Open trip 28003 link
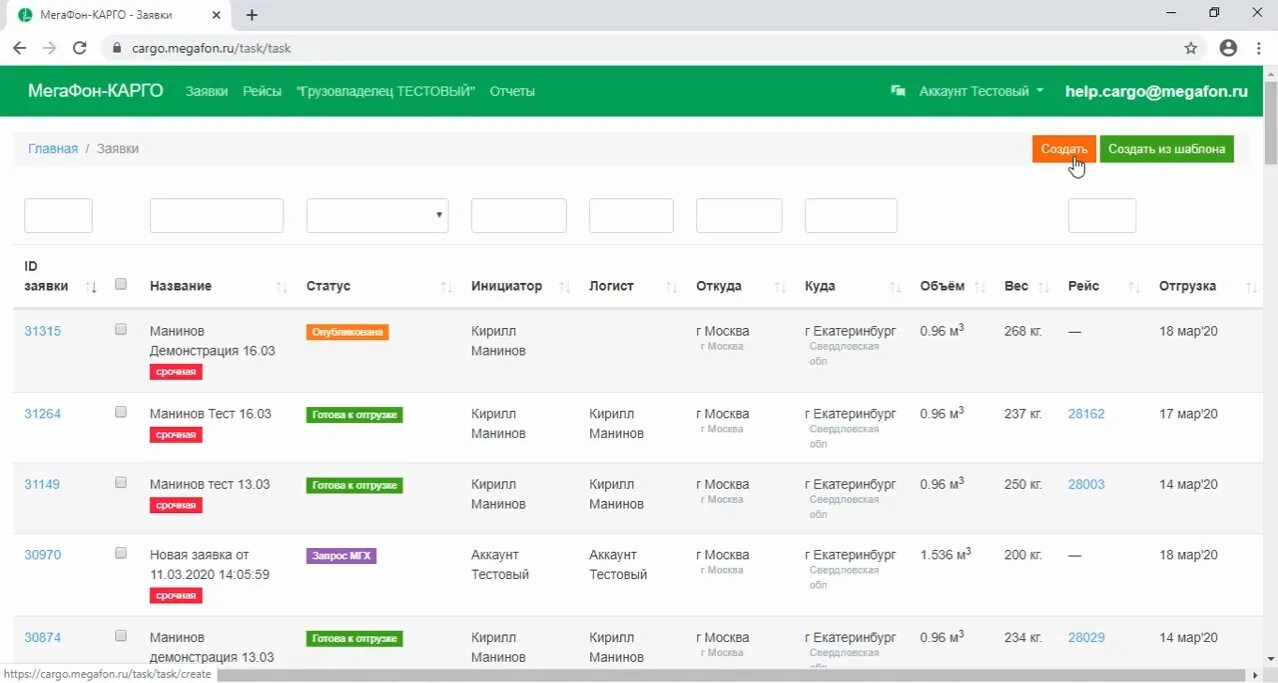Viewport: 1278px width, 683px height. tap(1086, 484)
